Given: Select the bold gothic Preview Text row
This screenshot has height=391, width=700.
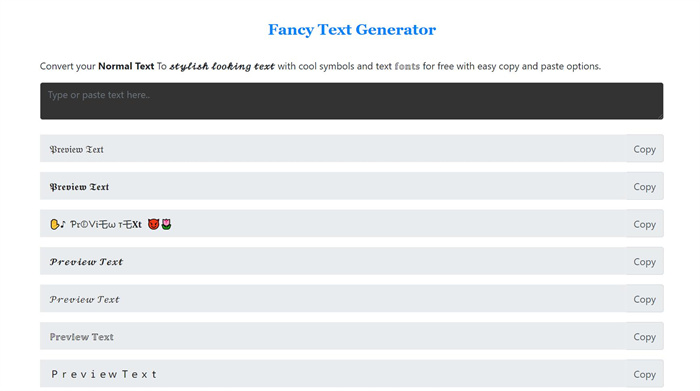Looking at the screenshot, I should 333,186.
